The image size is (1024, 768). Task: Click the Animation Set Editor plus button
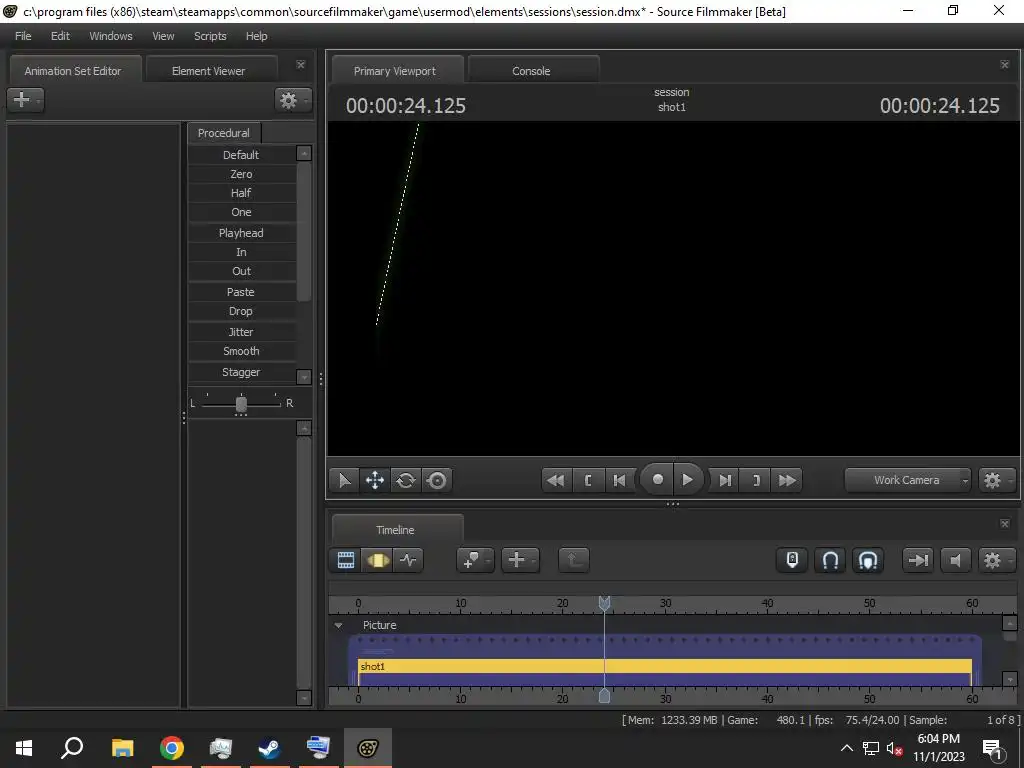click(25, 100)
